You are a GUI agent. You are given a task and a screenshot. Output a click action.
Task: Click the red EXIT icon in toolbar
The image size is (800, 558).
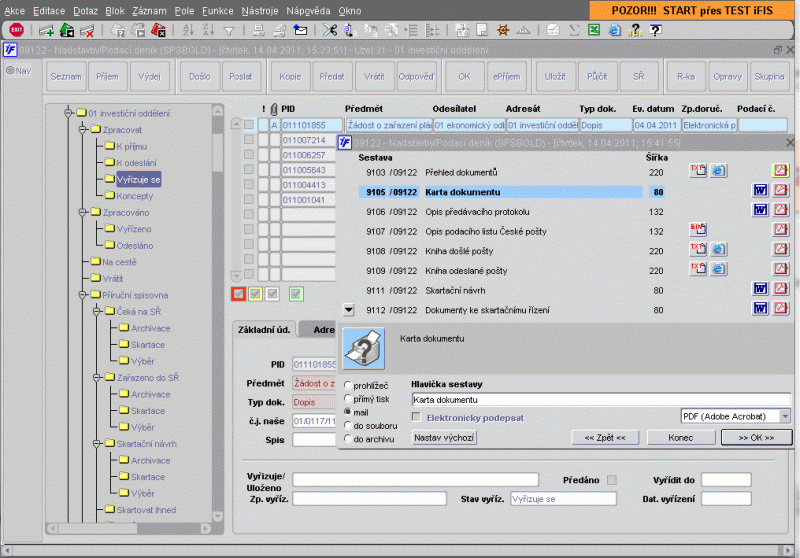point(16,30)
